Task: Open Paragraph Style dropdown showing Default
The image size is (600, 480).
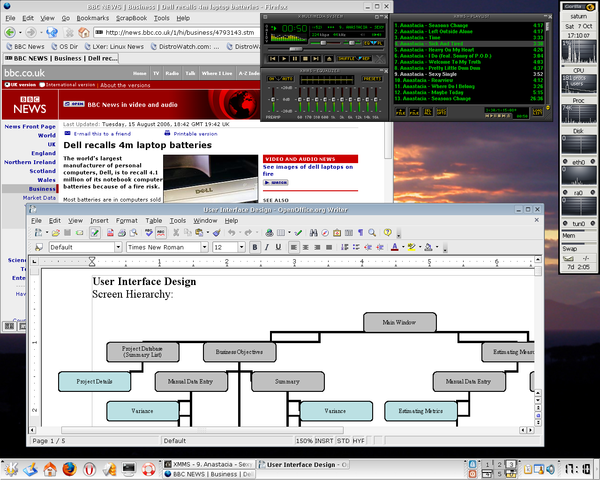Action: point(118,247)
